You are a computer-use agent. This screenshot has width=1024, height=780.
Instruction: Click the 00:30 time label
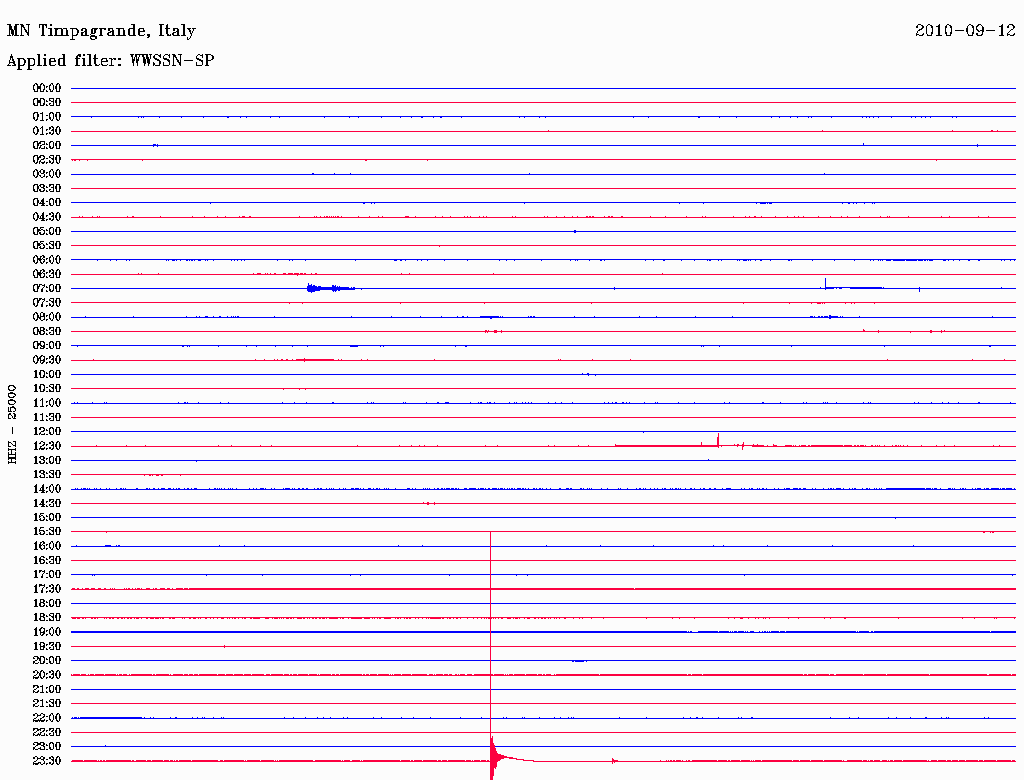coord(47,103)
